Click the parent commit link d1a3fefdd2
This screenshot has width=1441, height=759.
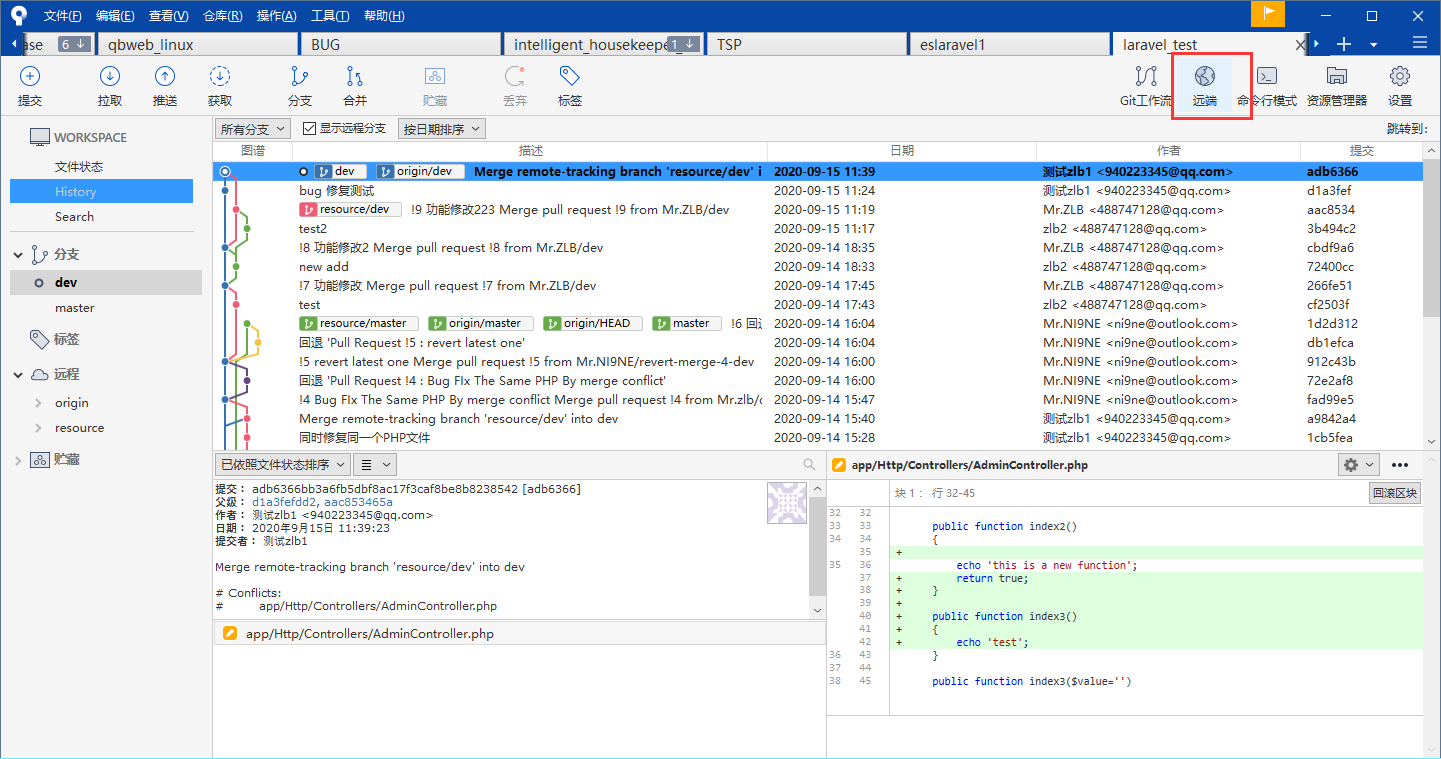[x=284, y=502]
